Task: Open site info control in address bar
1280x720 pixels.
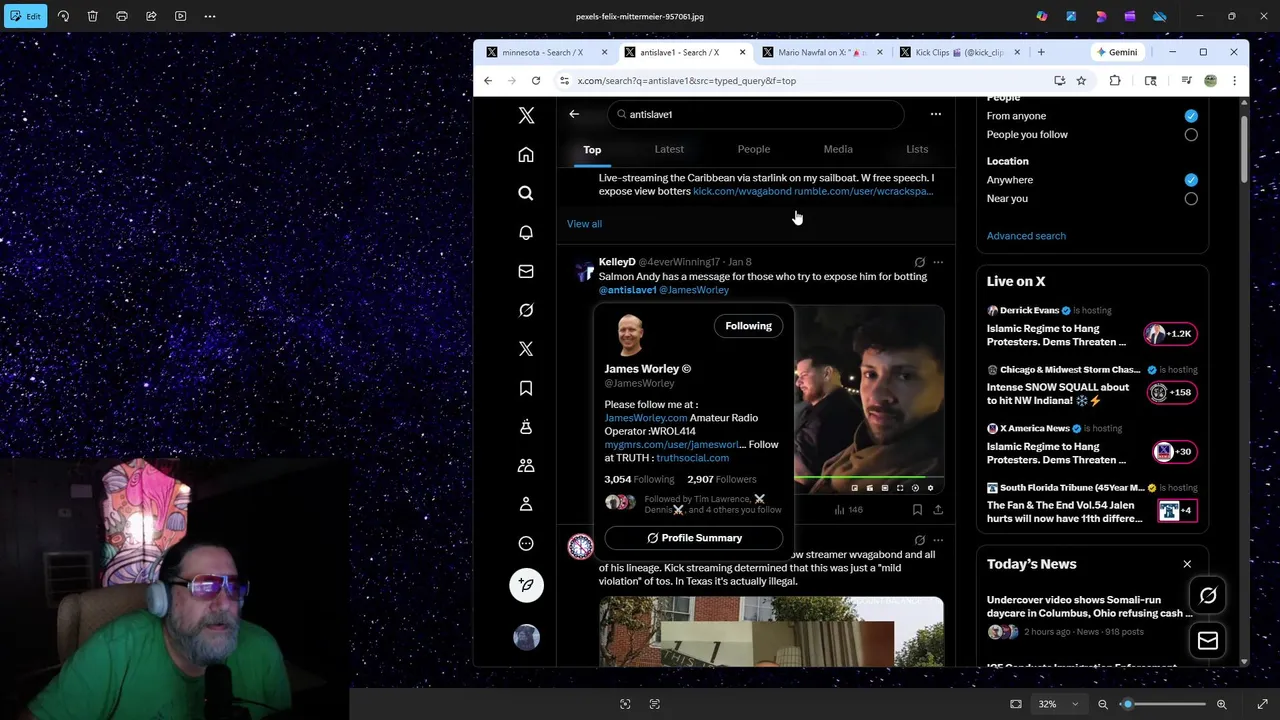Action: [564, 81]
